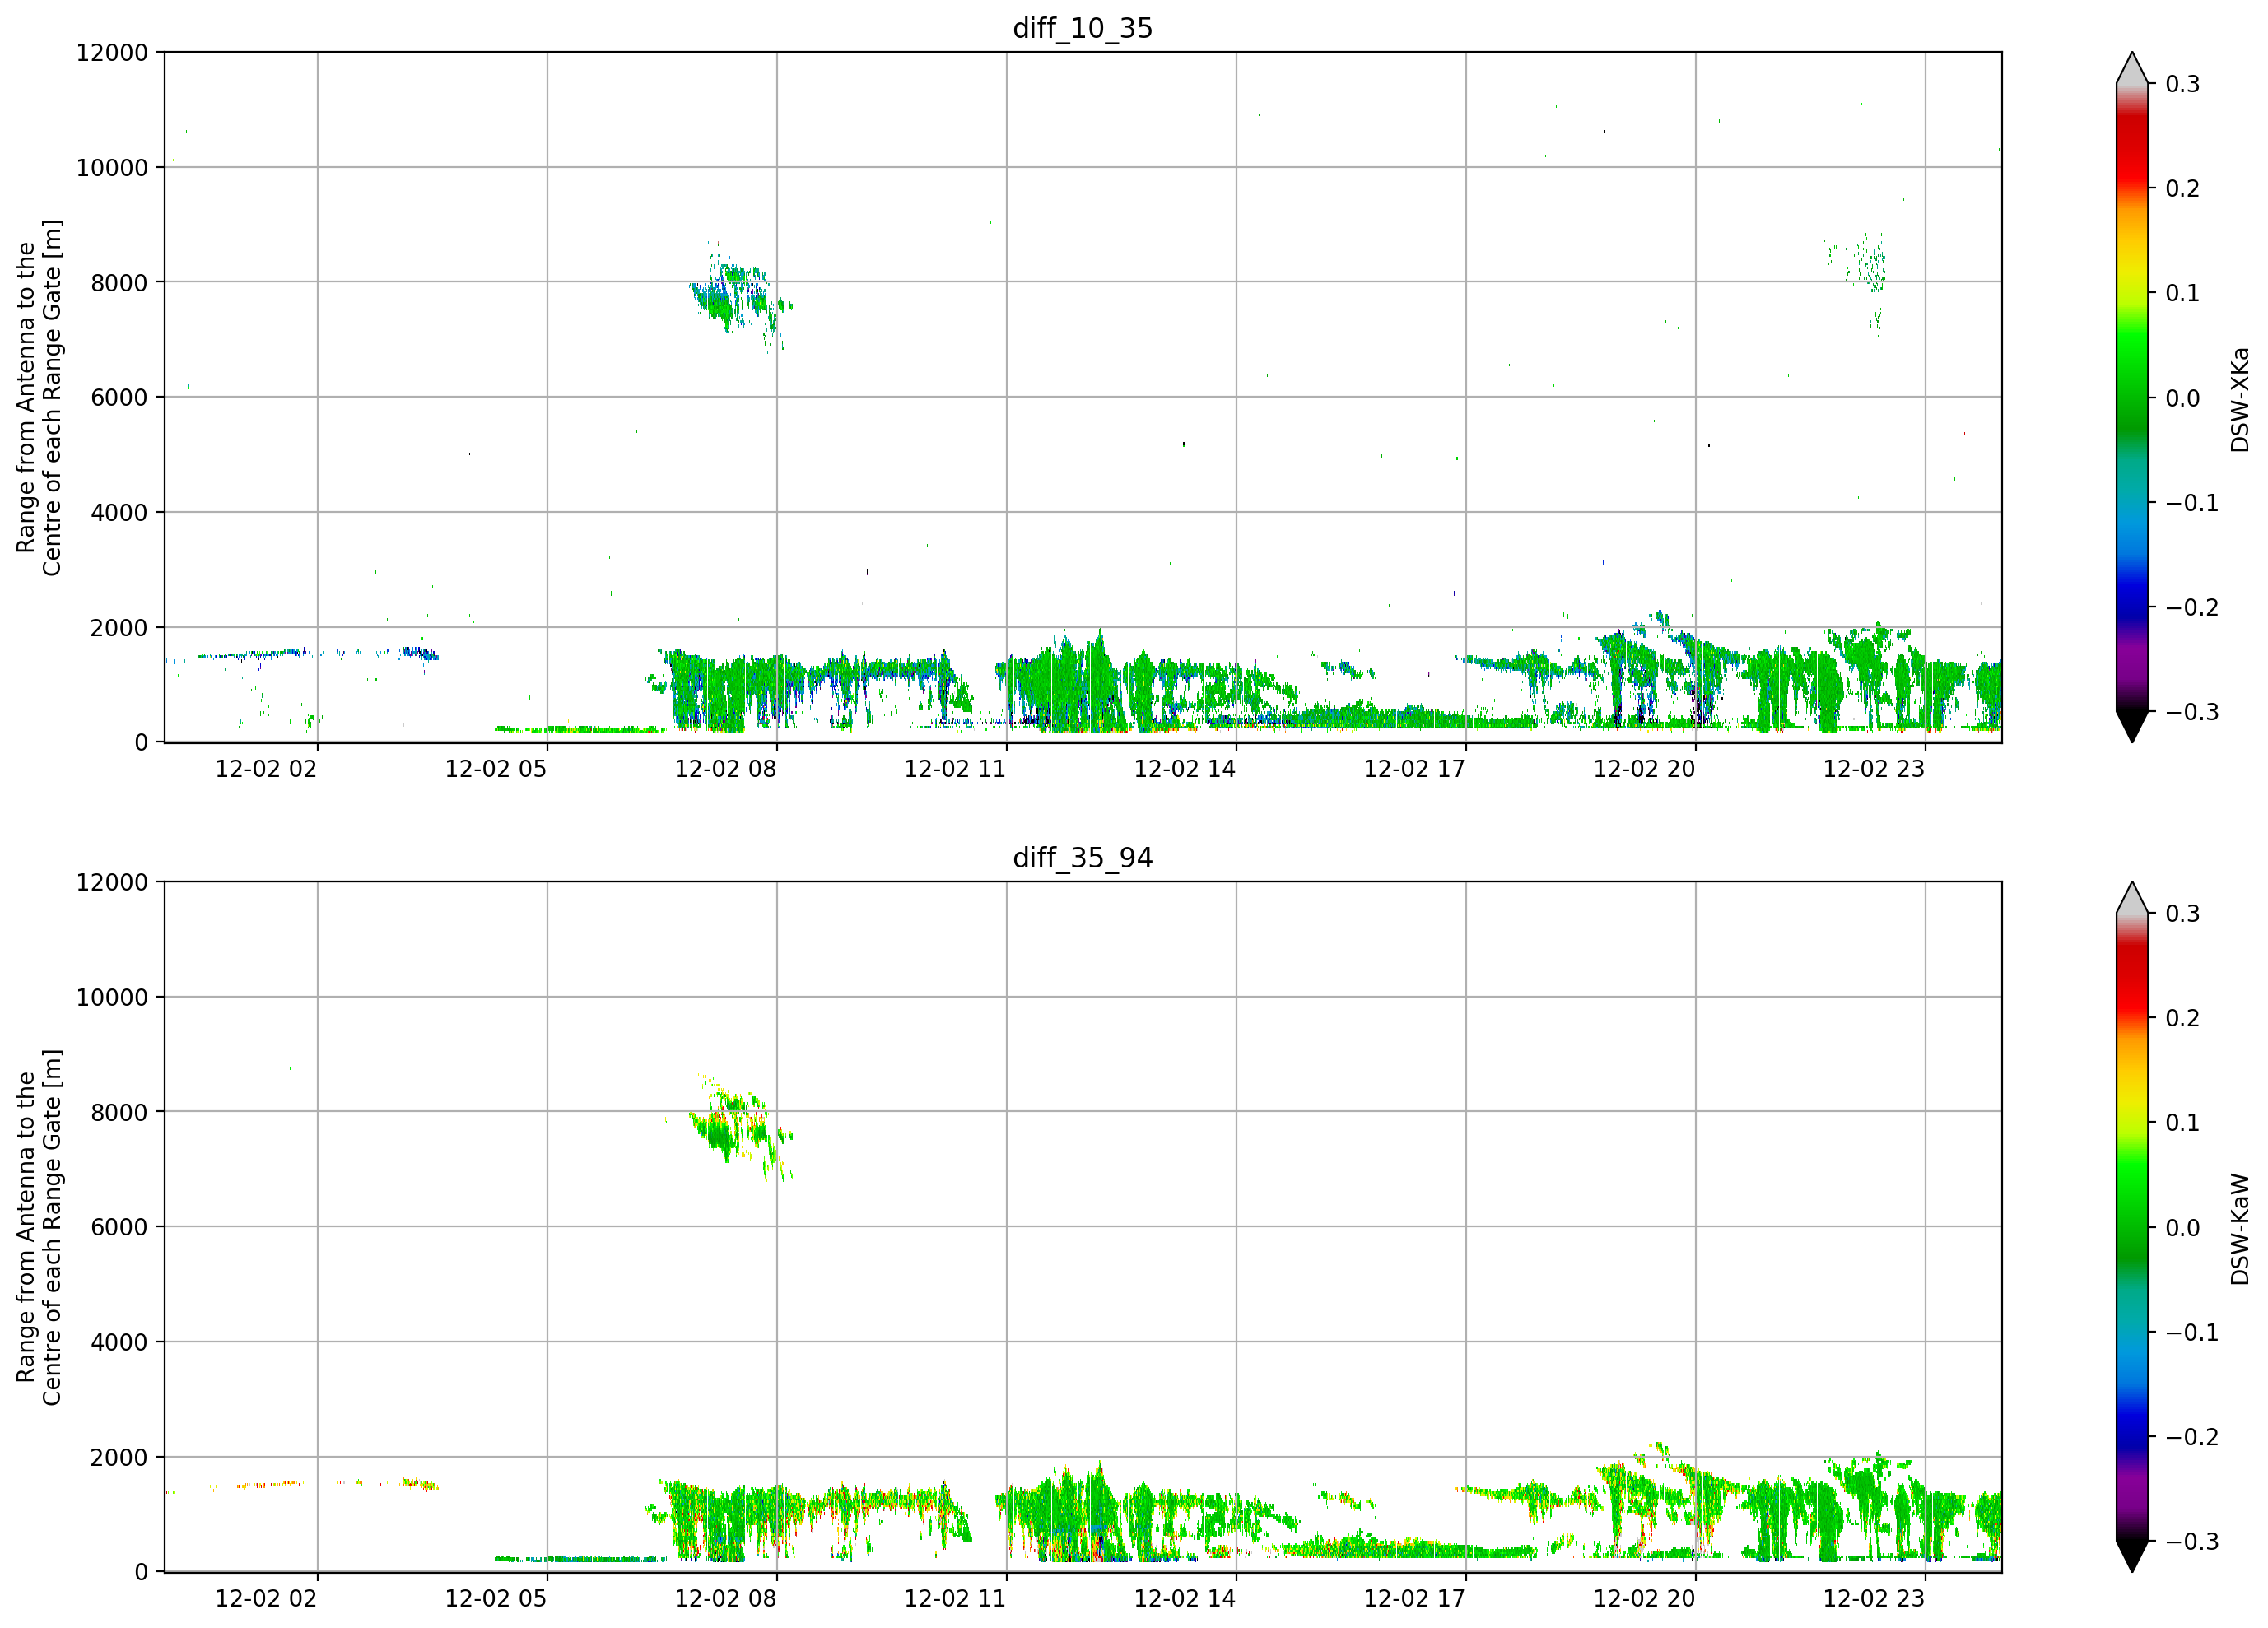Click the −0.3 tick on DSW-KaW colorbar
2268x1628 pixels.
point(2192,1542)
